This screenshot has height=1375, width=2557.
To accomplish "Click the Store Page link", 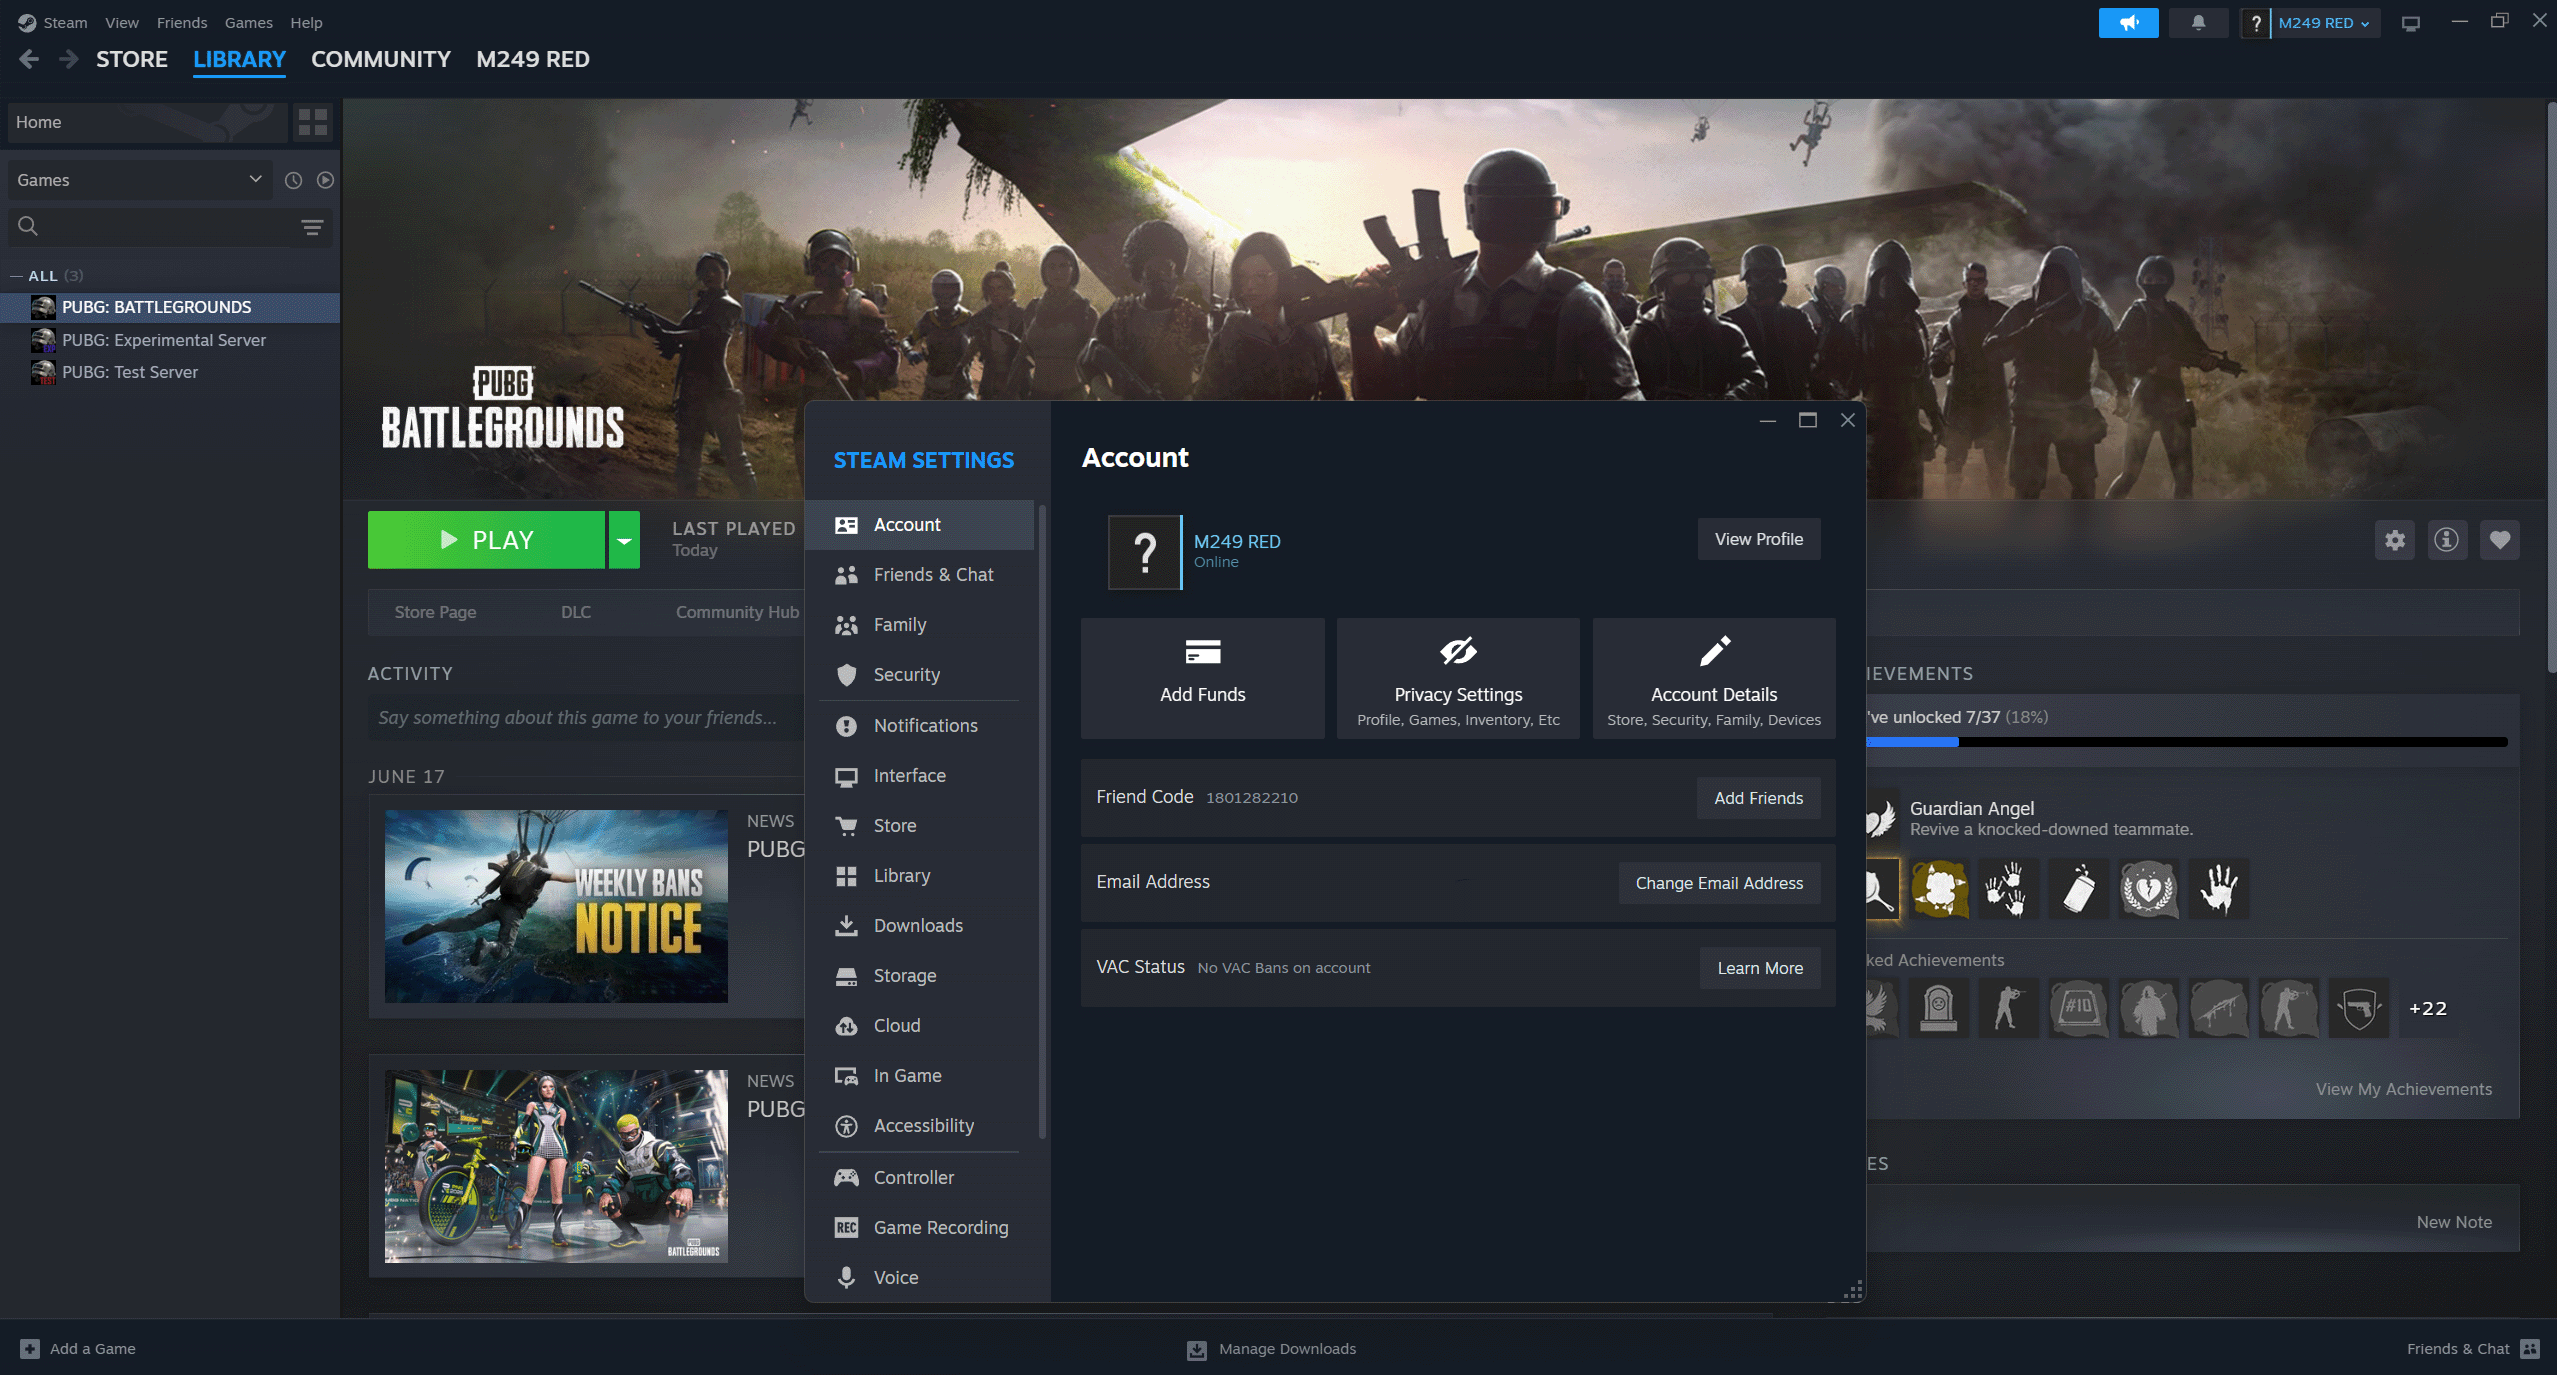I will click(x=435, y=612).
